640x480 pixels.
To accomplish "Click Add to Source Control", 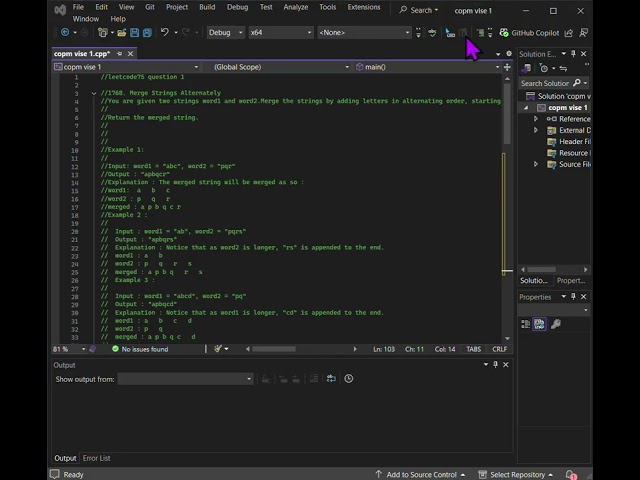I will [x=420, y=474].
